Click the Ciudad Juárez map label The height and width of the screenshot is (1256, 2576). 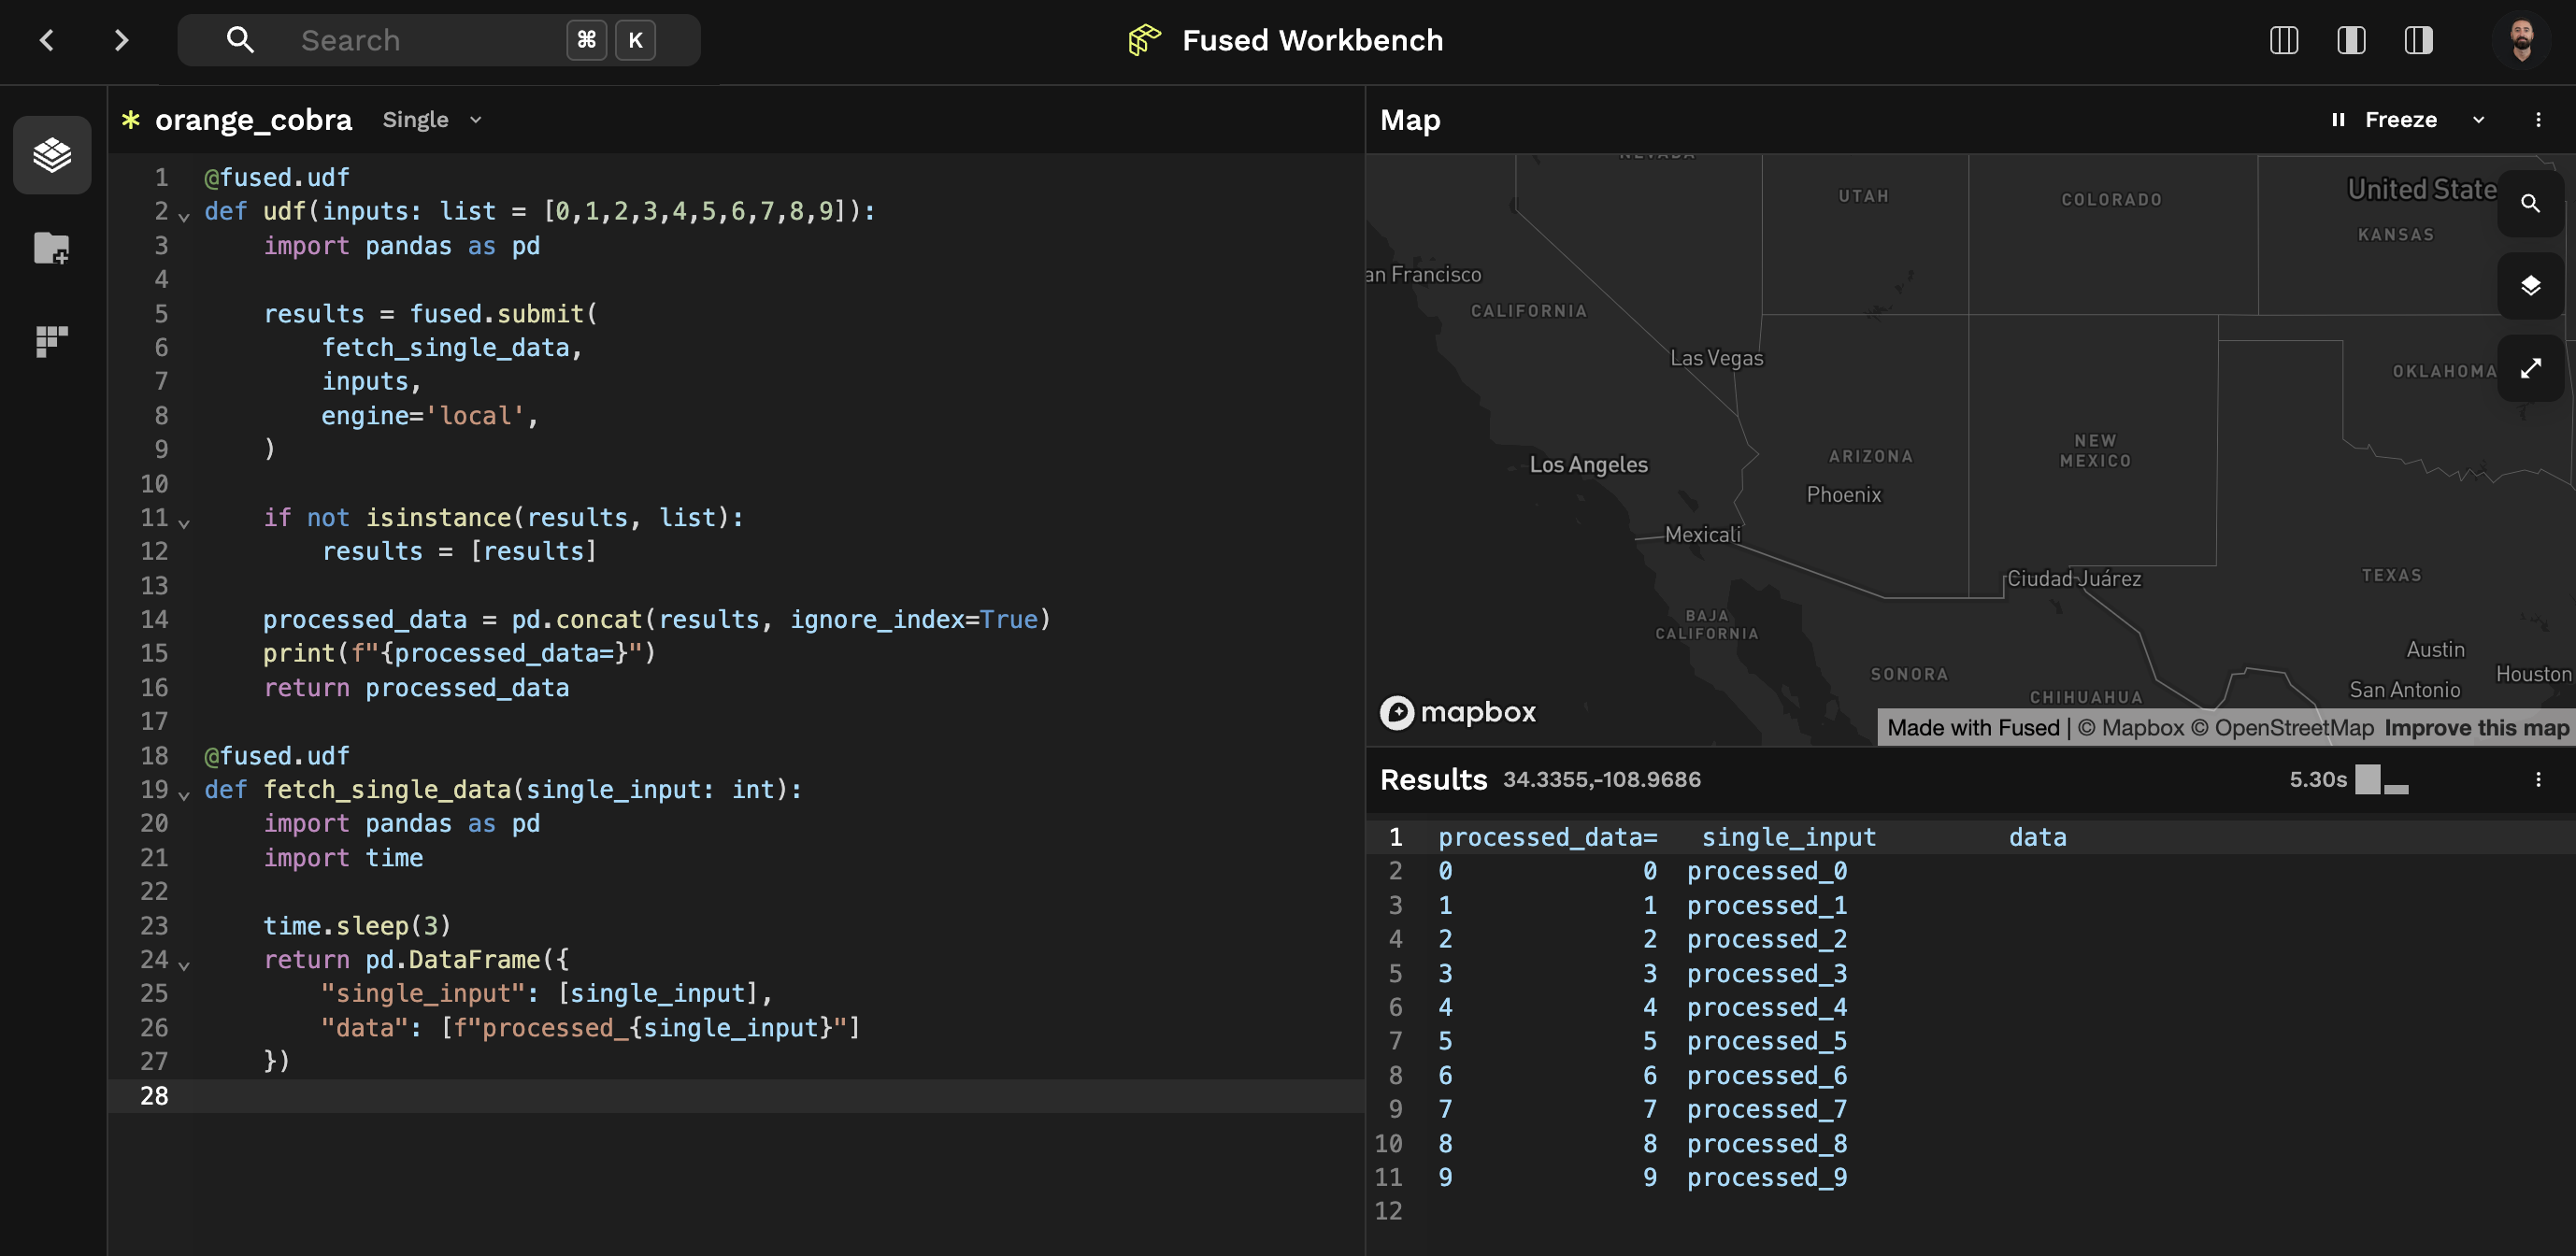point(2074,579)
